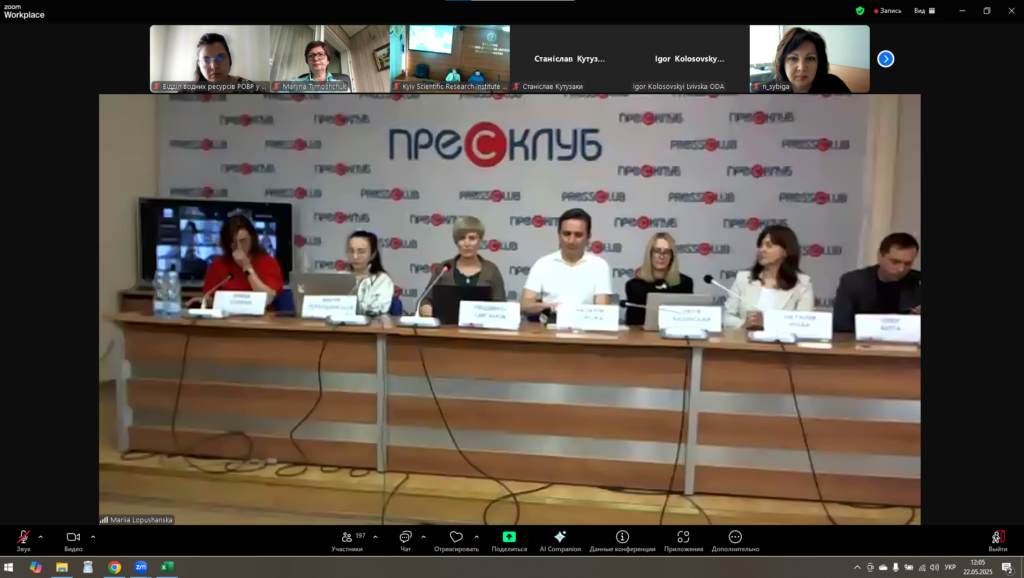1024x578 pixels.
Task: Select the n_sybiga video thumbnail
Action: point(810,59)
